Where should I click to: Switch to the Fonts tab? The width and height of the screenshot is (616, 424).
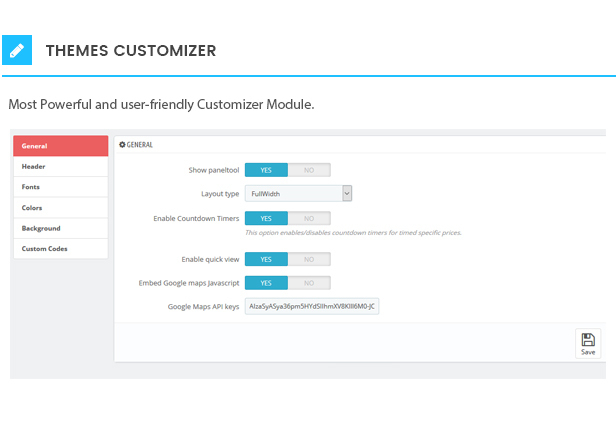[x=60, y=187]
